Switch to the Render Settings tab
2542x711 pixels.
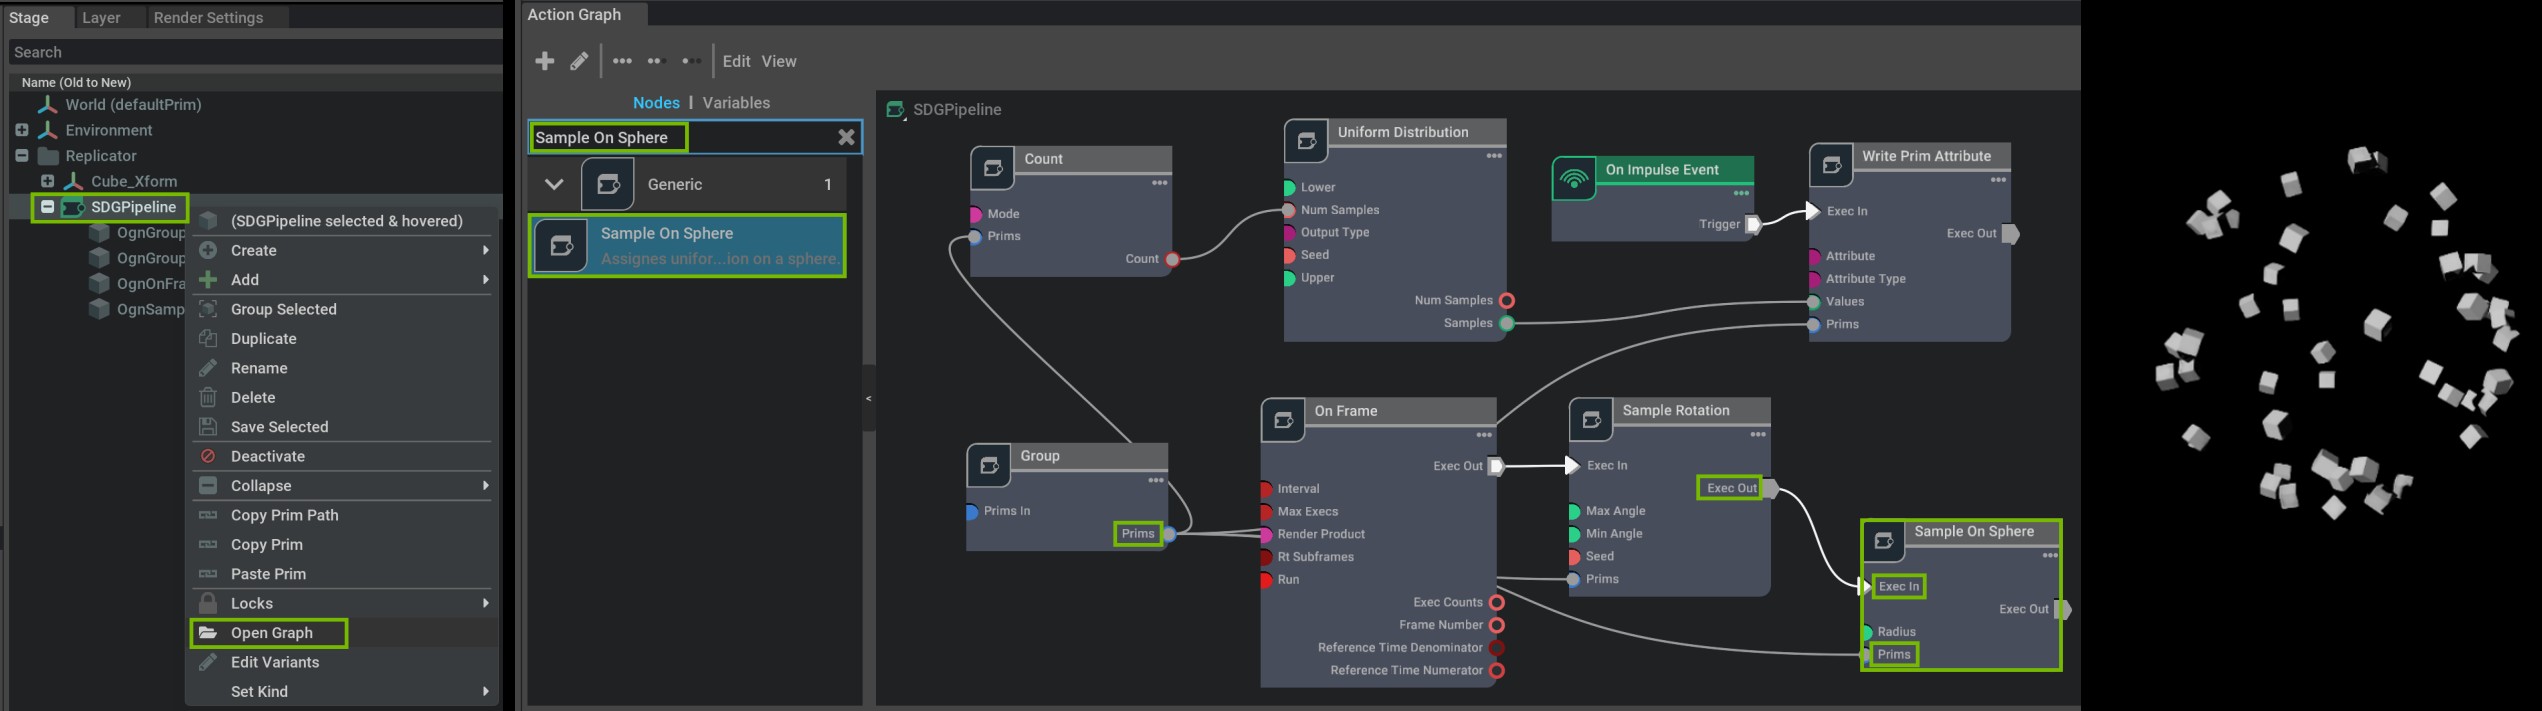[x=208, y=17]
